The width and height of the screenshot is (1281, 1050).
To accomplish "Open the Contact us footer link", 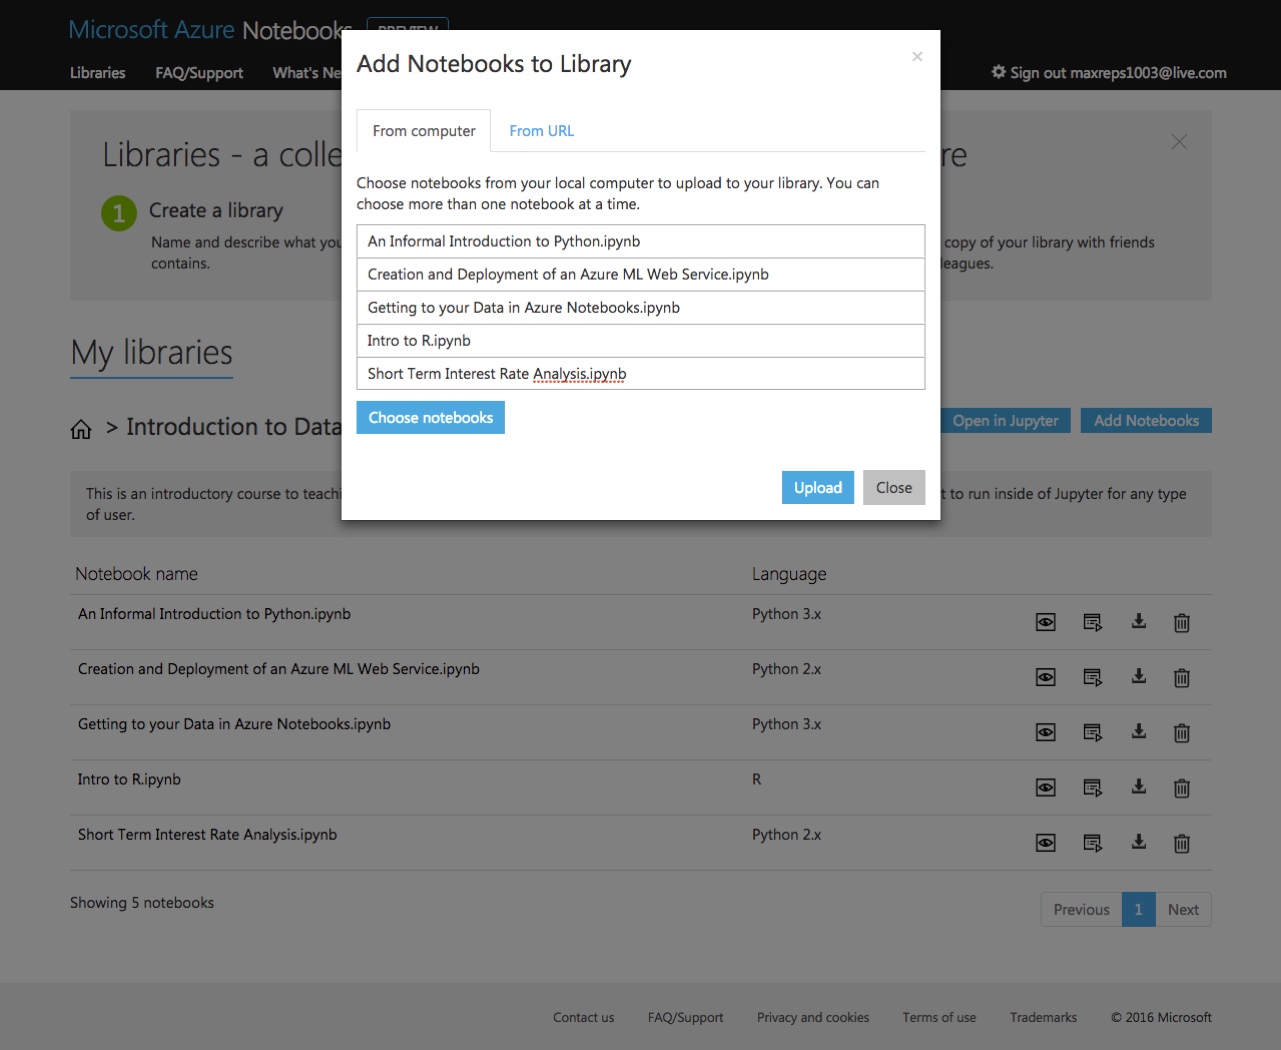I will click(x=584, y=1018).
